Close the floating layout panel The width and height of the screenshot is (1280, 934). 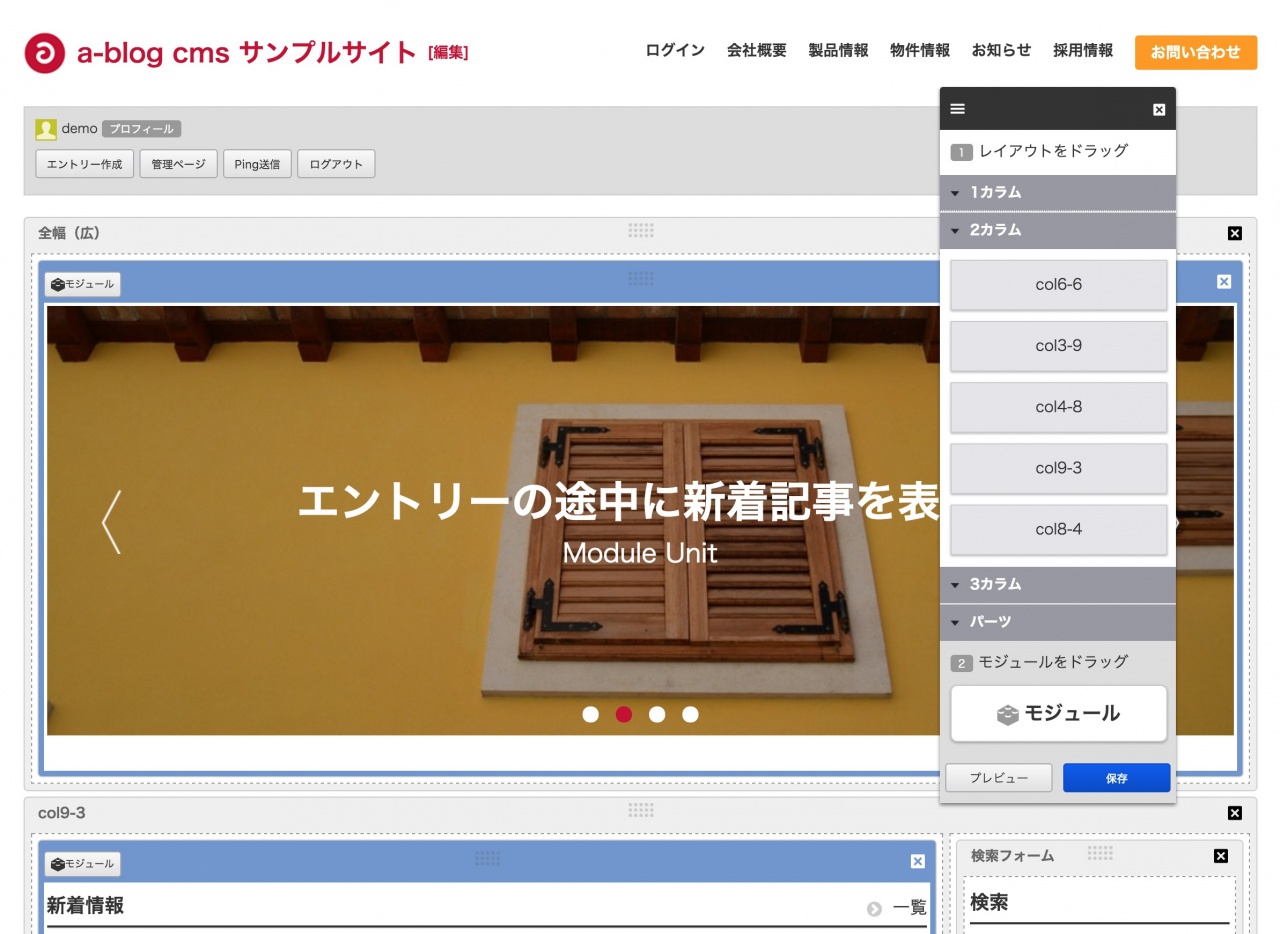(1159, 110)
